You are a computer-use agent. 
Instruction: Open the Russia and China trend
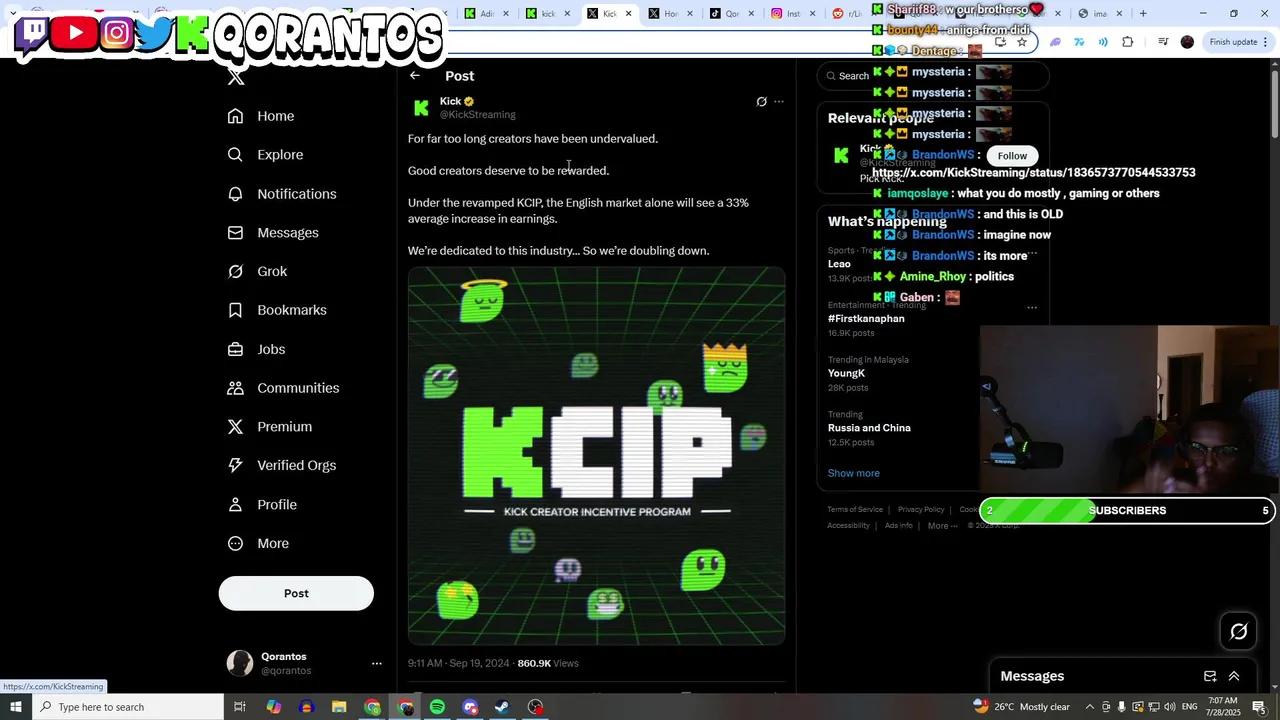(869, 428)
